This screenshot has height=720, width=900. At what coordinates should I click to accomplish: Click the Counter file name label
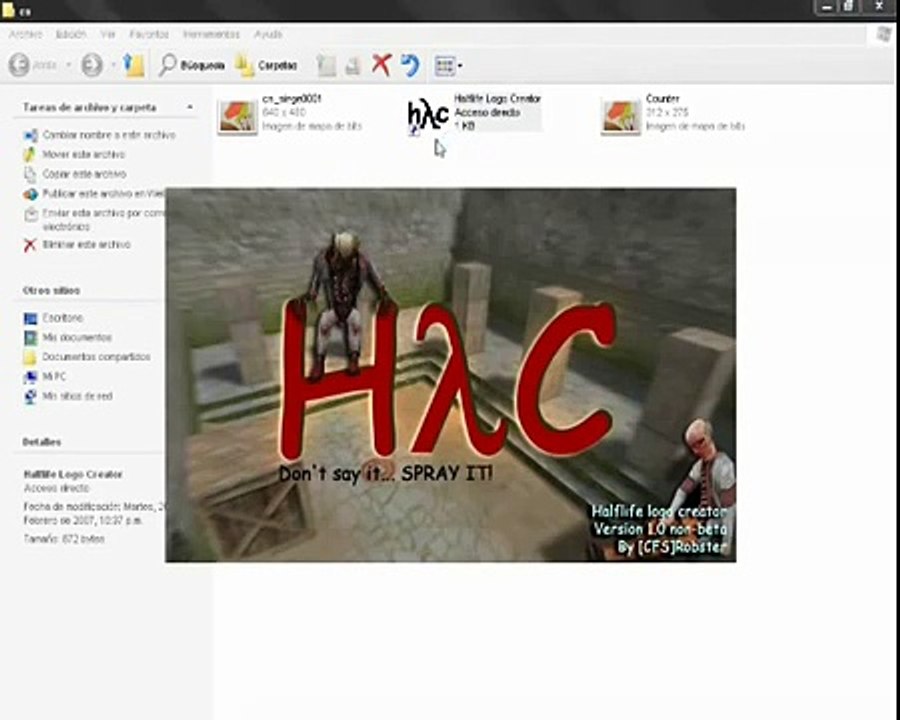(662, 99)
